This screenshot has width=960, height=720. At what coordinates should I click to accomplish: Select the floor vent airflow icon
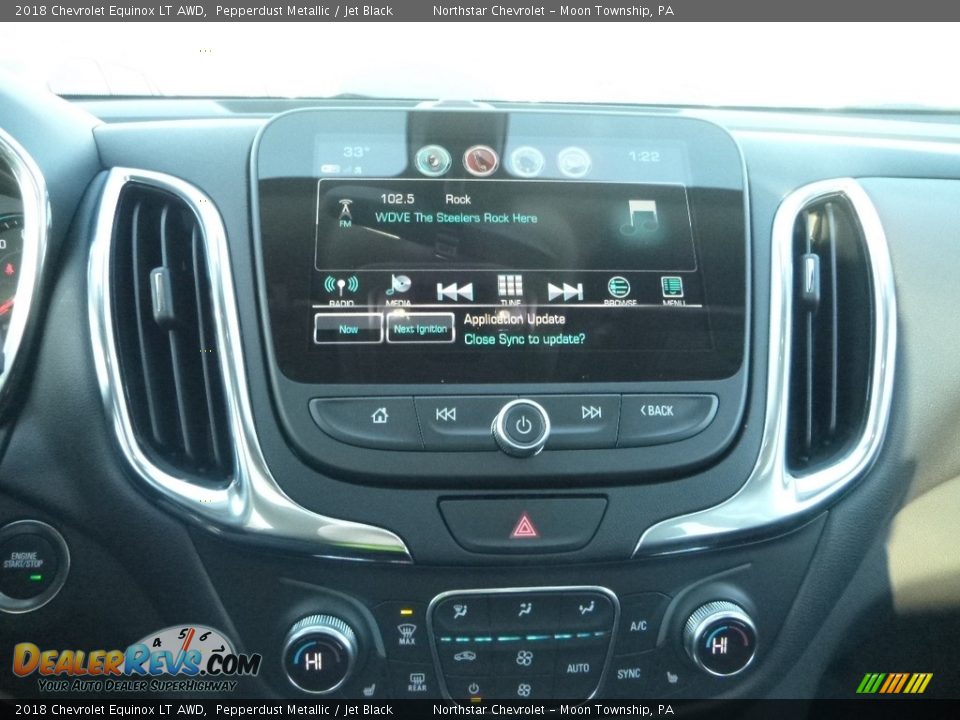point(588,610)
